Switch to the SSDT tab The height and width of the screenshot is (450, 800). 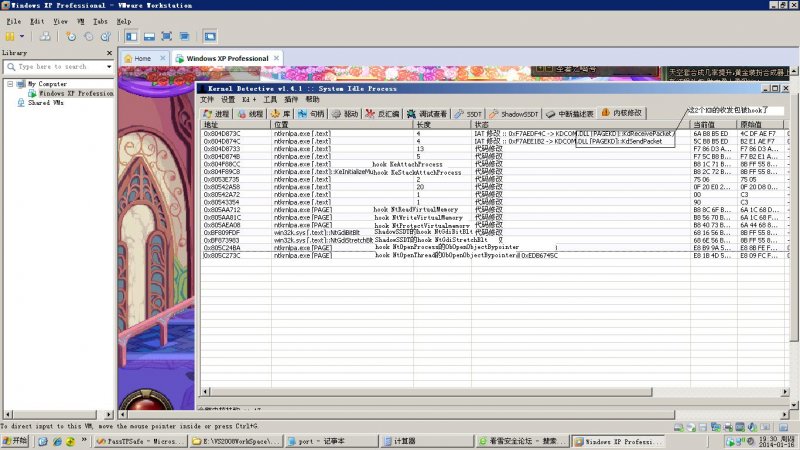click(x=468, y=114)
